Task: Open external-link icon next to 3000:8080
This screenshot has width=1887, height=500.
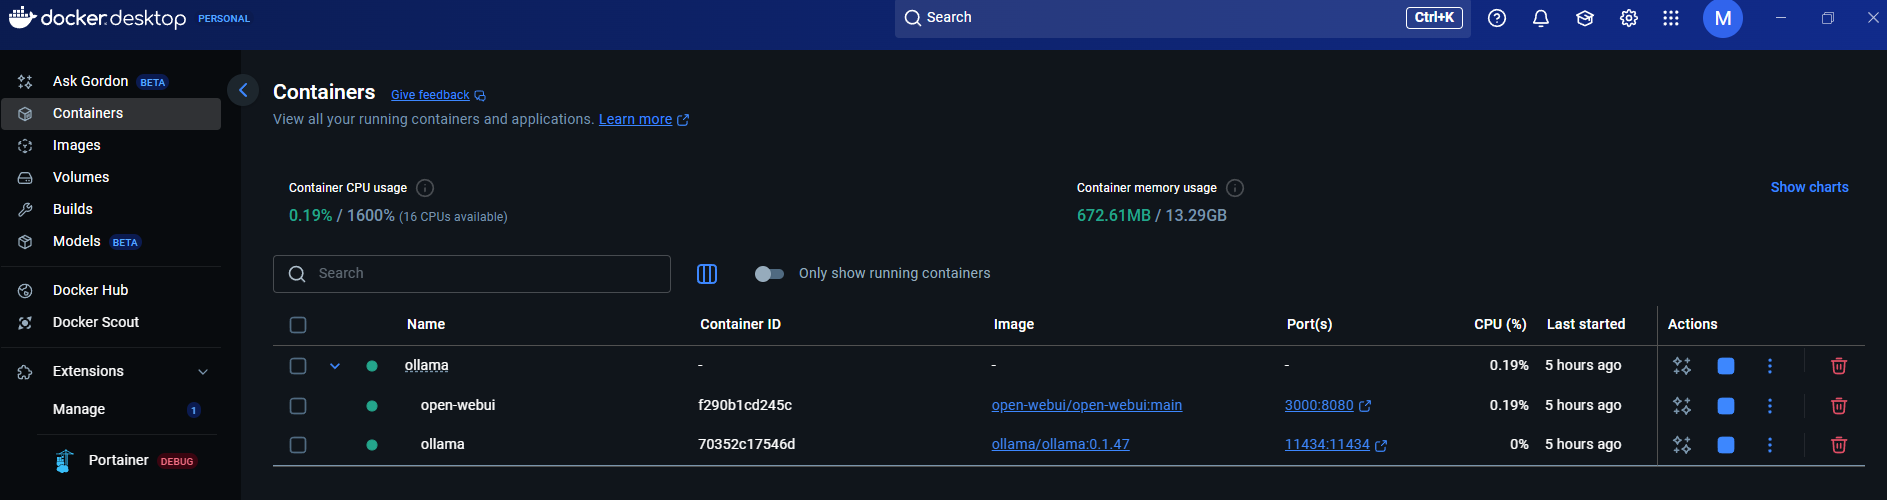Action: pos(1365,406)
